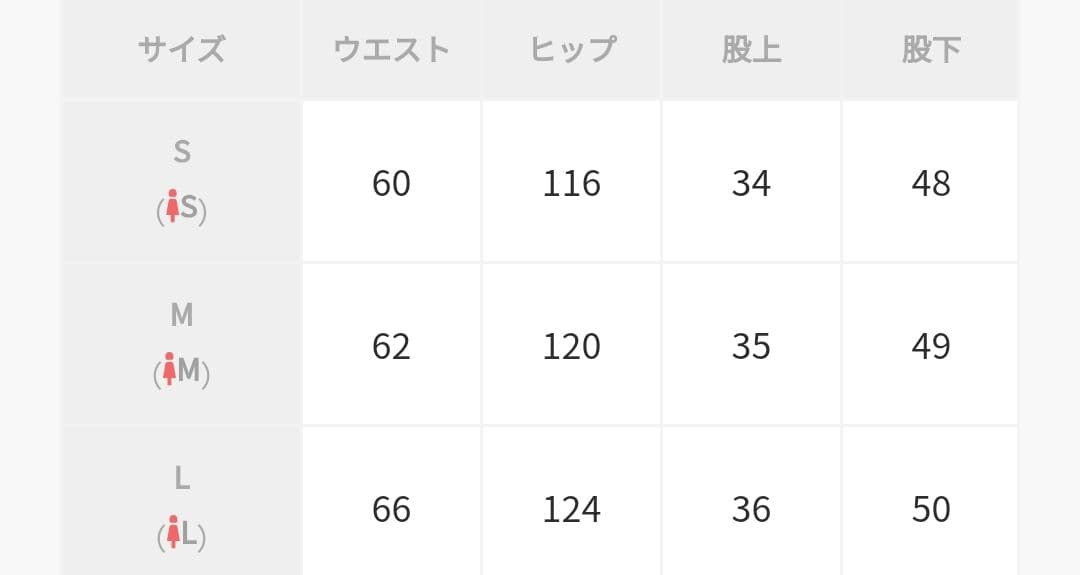Click the M size row label
1080x575 pixels.
pos(182,344)
